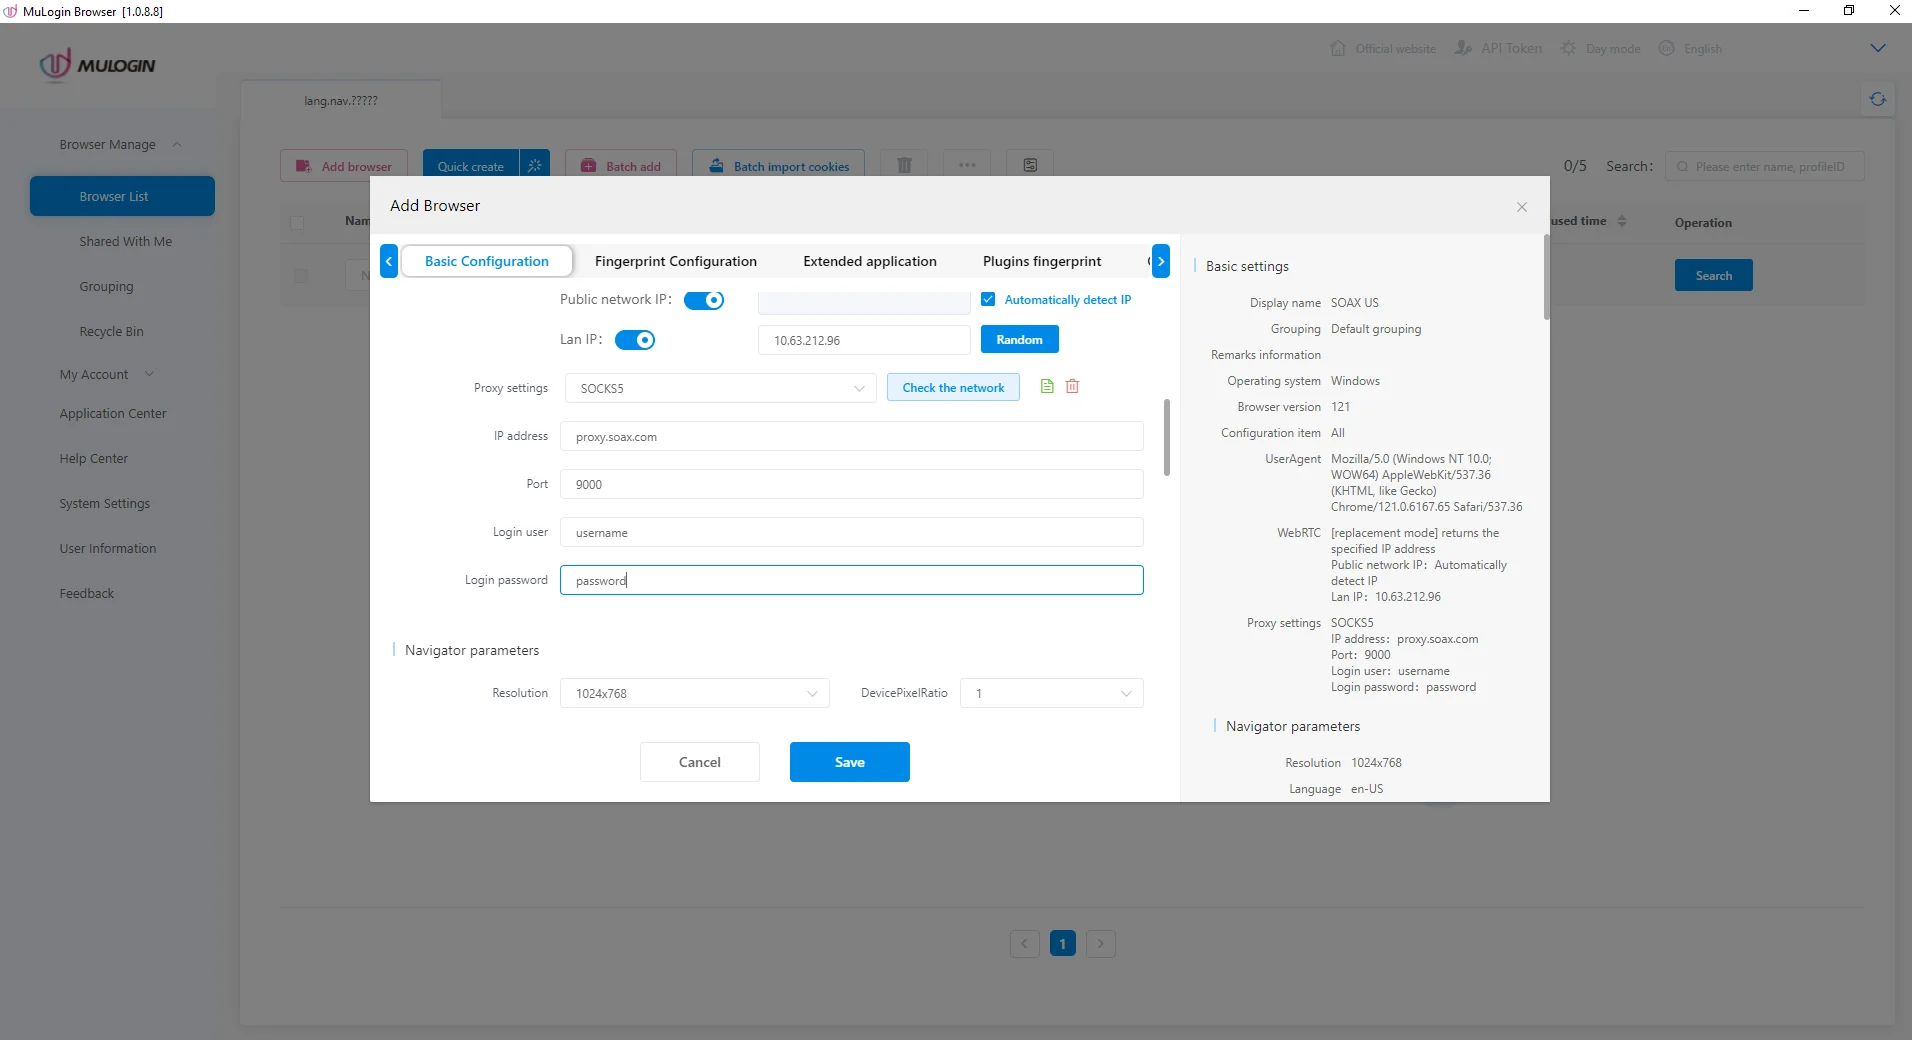Toggle the Lan IP switch off
The width and height of the screenshot is (1912, 1040).
coord(635,340)
